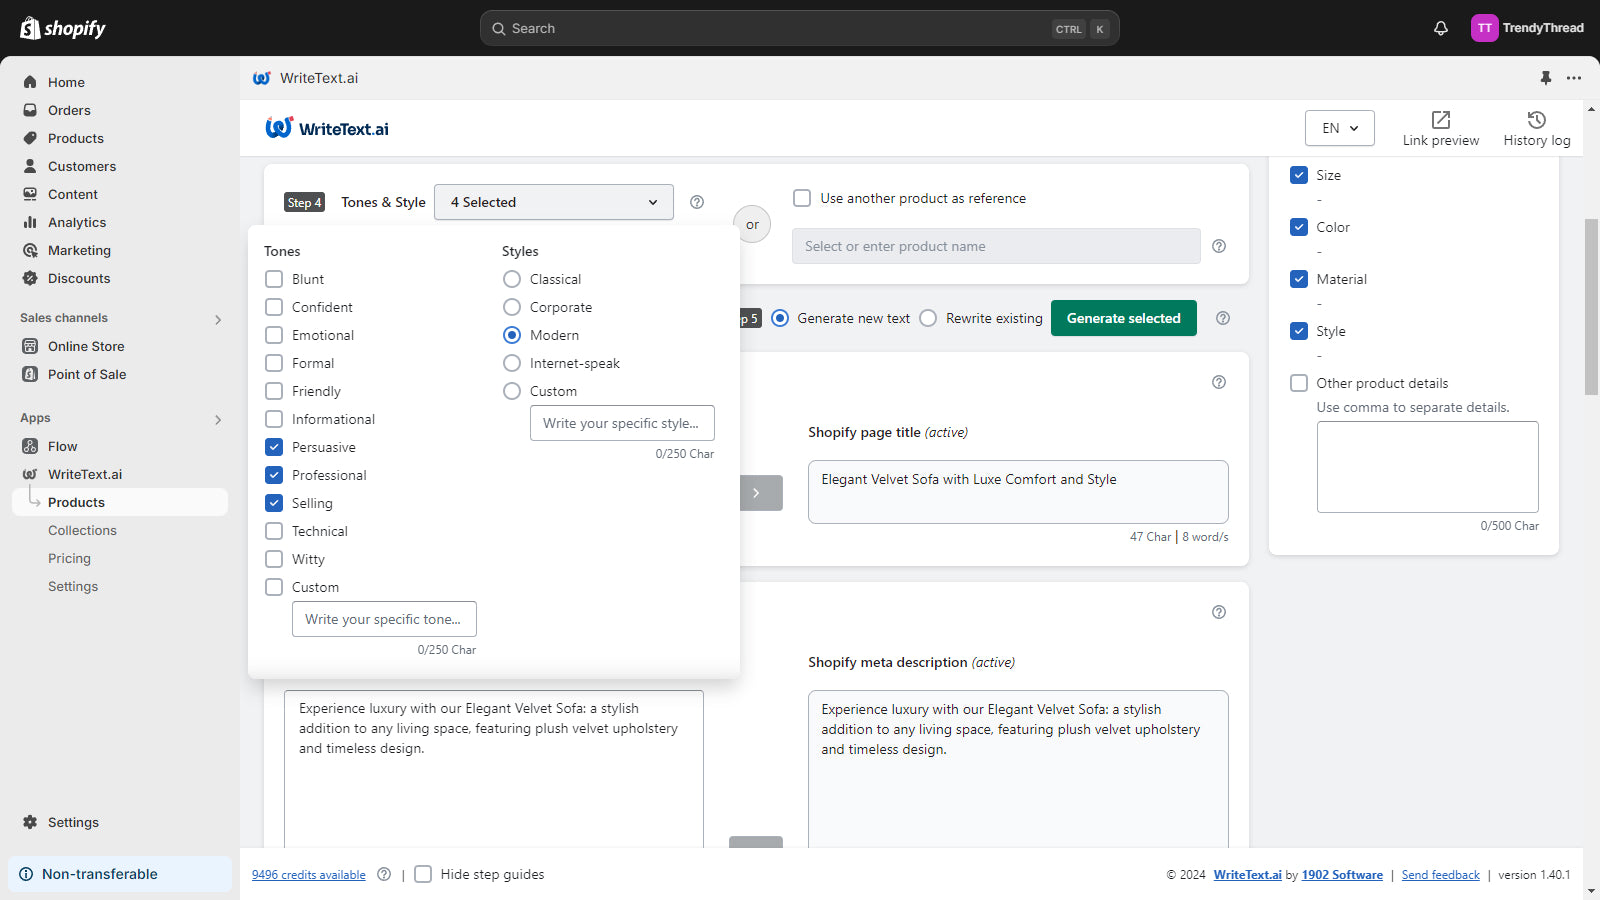Check the Confident tone checkbox
1600x900 pixels.
pyautogui.click(x=274, y=307)
